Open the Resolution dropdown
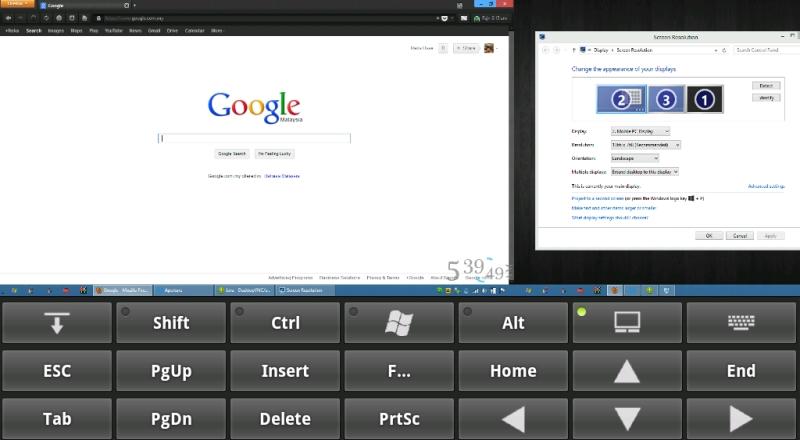The width and height of the screenshot is (800, 440). (x=646, y=145)
